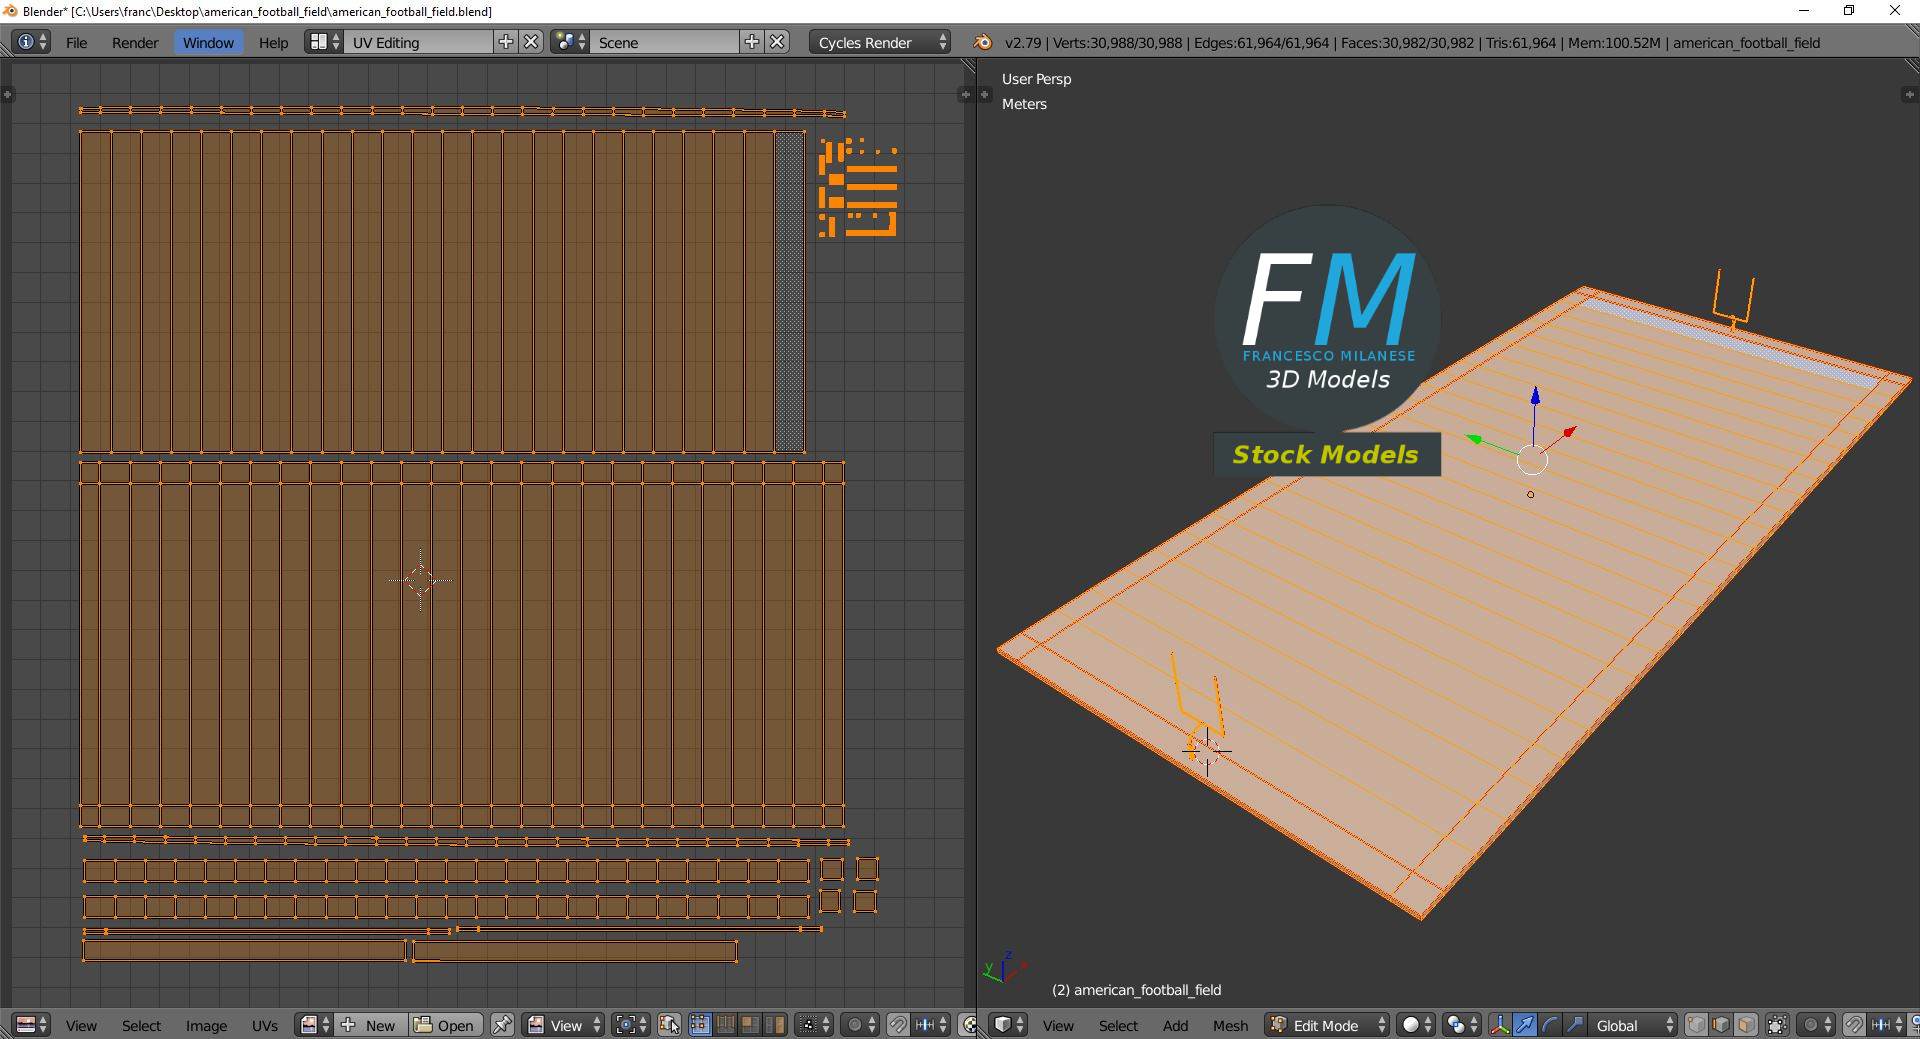Click the Open image button
1920x1039 pixels.
445,1025
